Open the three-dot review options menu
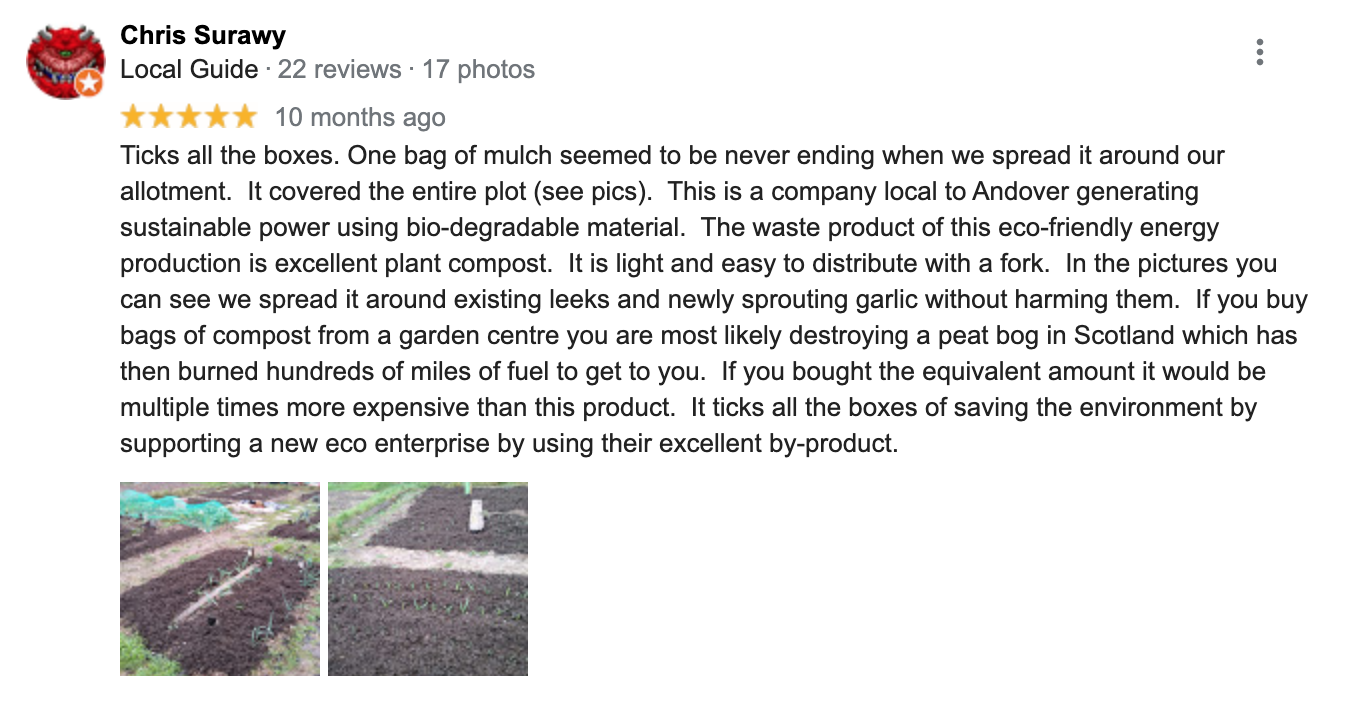The image size is (1350, 702). click(x=1260, y=52)
